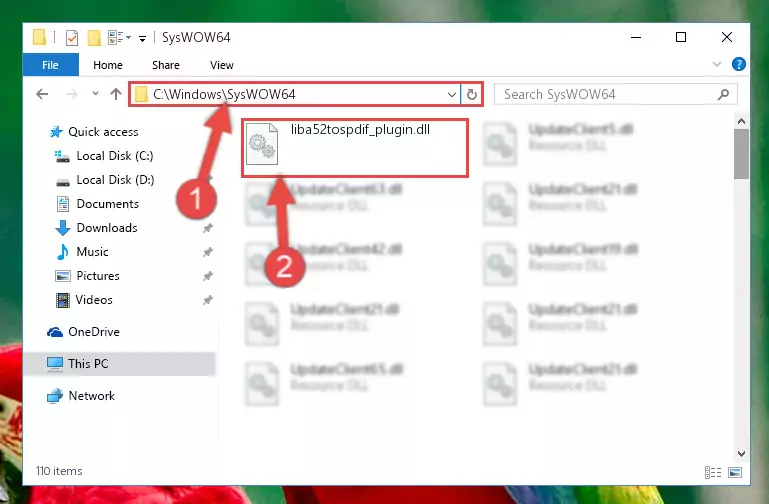Go back with the left arrow
This screenshot has width=769, height=504.
click(x=43, y=94)
